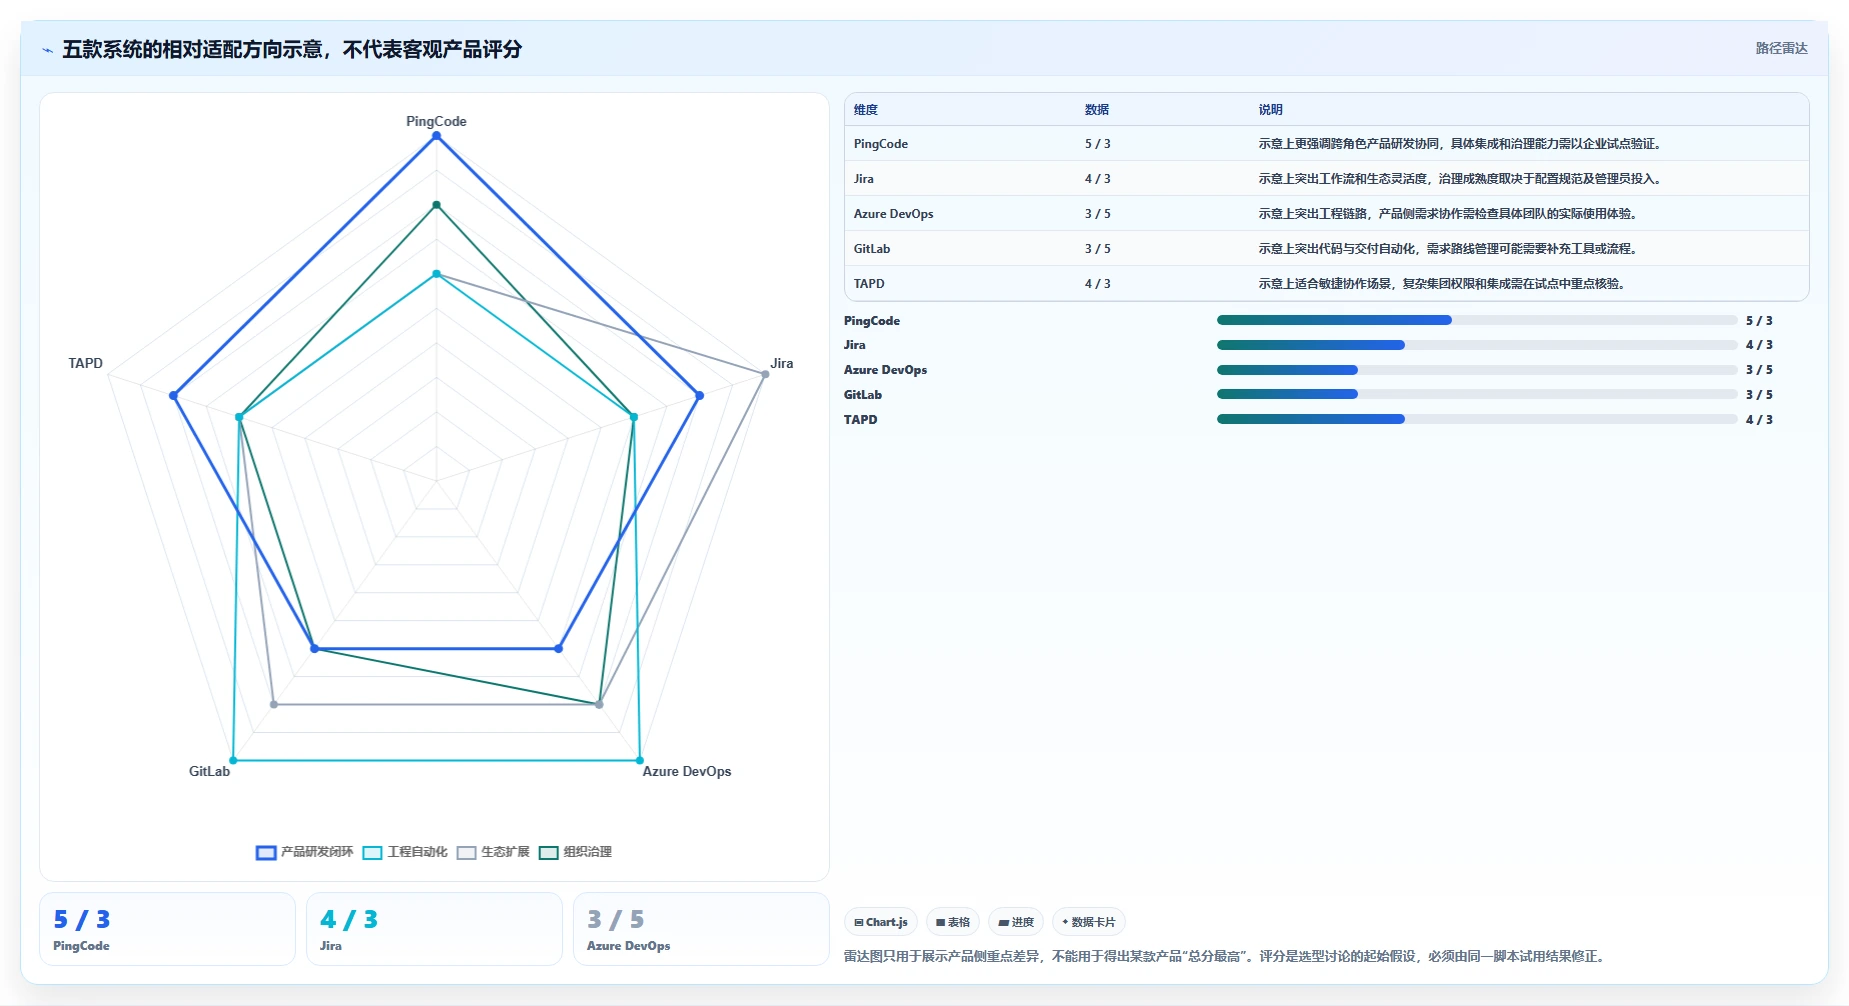Select the GitLab progress bar
The width and height of the screenshot is (1849, 1006).
[1477, 394]
